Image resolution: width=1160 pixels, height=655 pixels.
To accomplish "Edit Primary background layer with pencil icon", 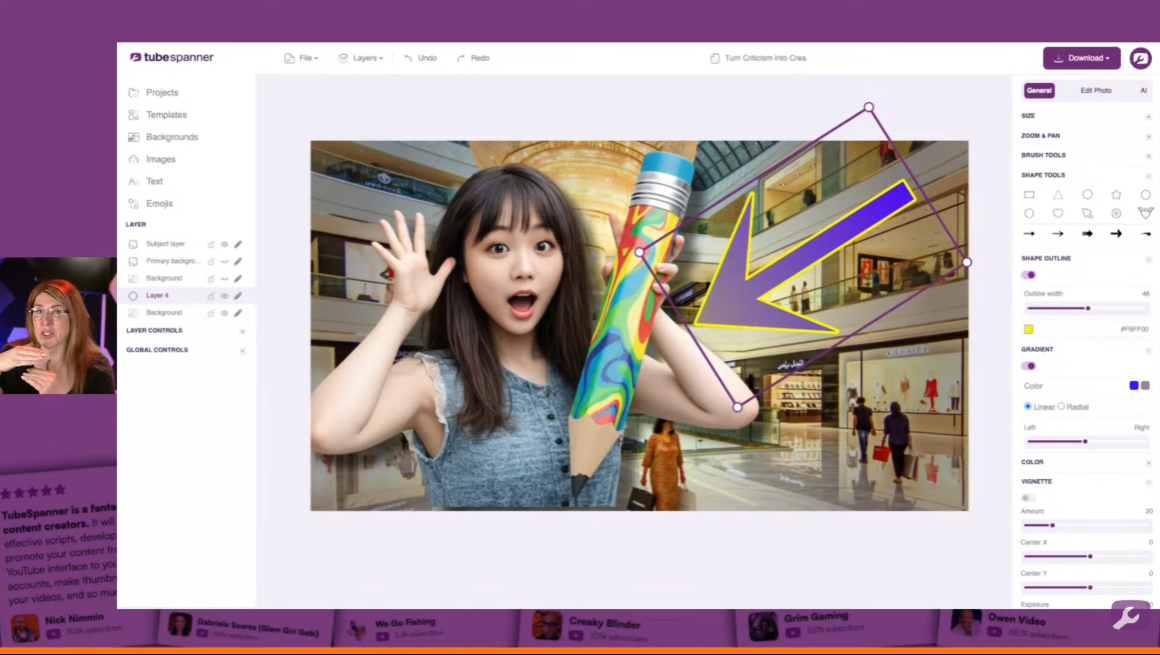I will tap(238, 261).
